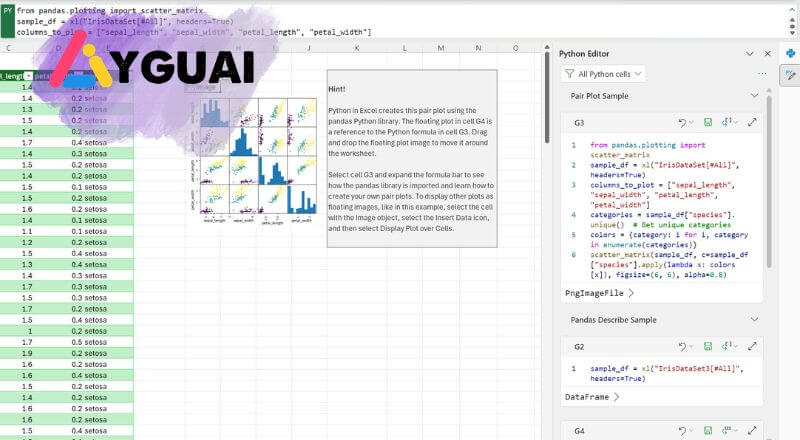The height and width of the screenshot is (440, 800).
Task: Open the All Python cells filter dropdown
Action: [603, 74]
